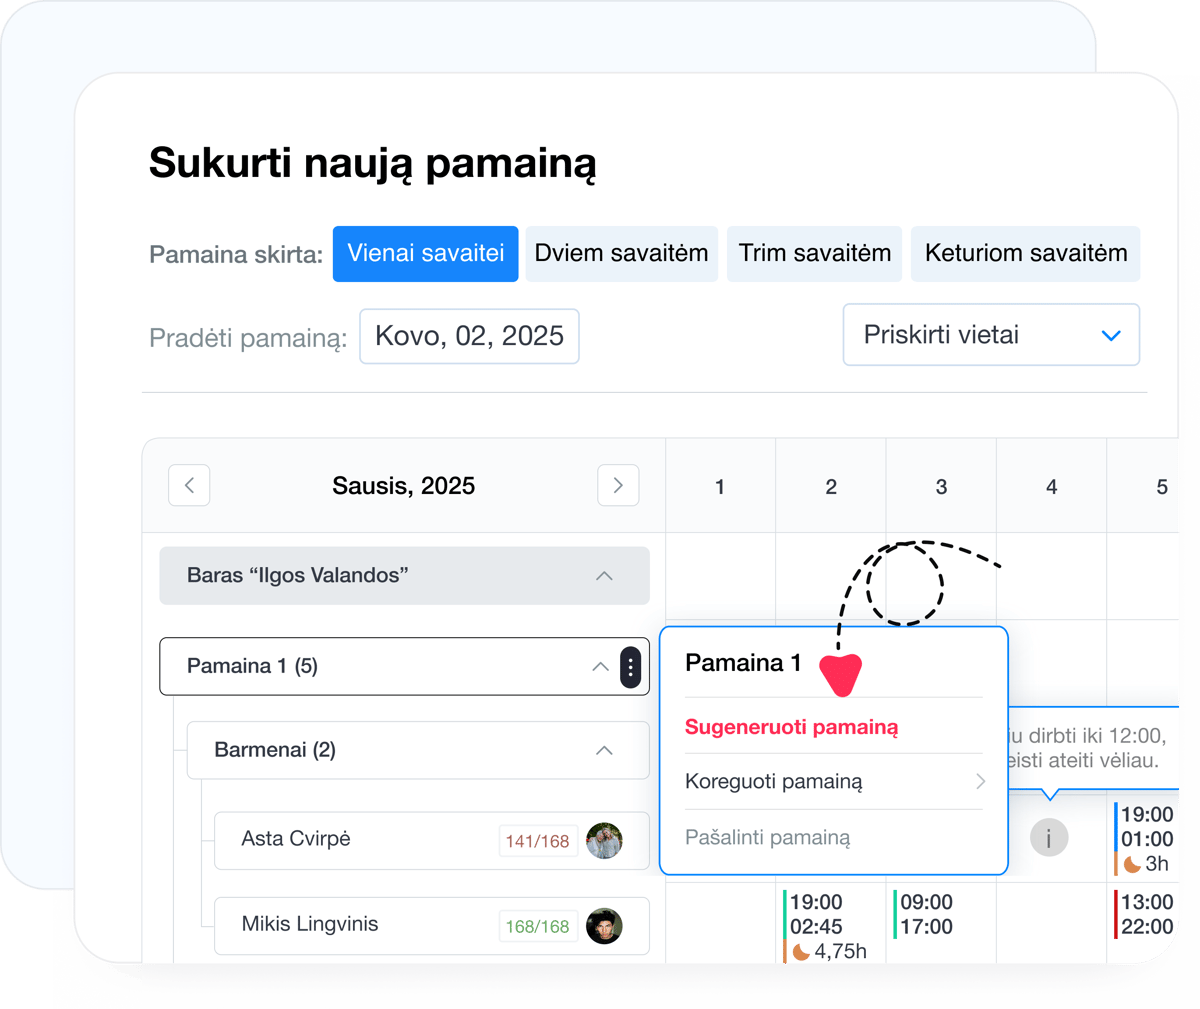Switch shift duration to Keturiom savaitėm

(1025, 253)
